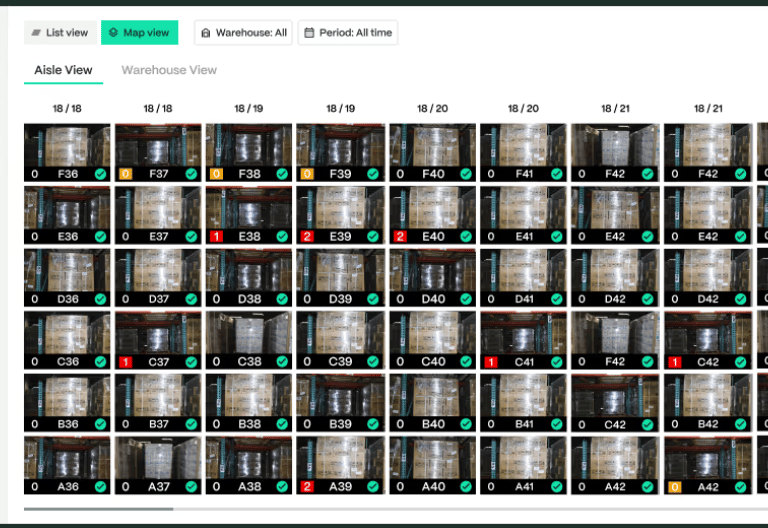
Task: Select location label F38
Action: click(x=249, y=174)
